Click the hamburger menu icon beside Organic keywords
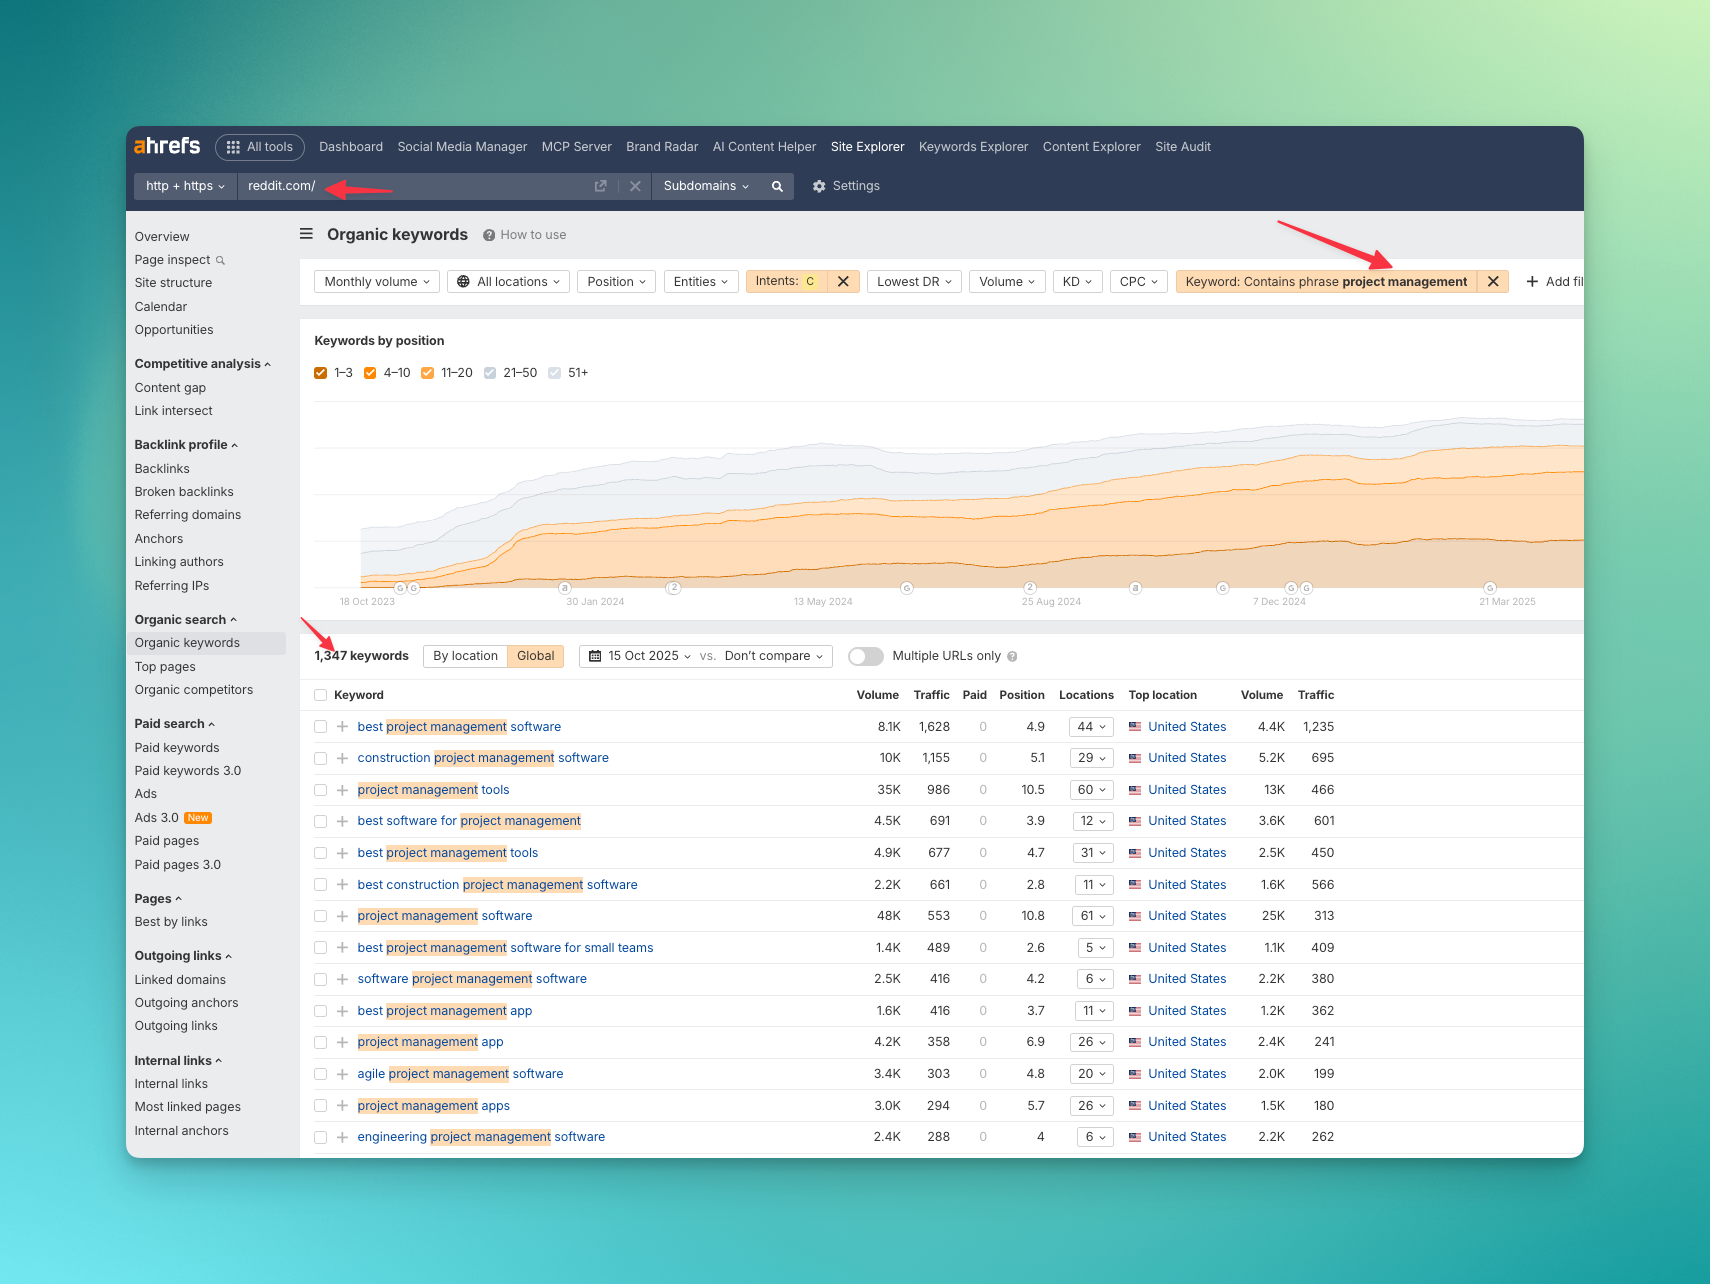Viewport: 1710px width, 1284px height. [306, 234]
